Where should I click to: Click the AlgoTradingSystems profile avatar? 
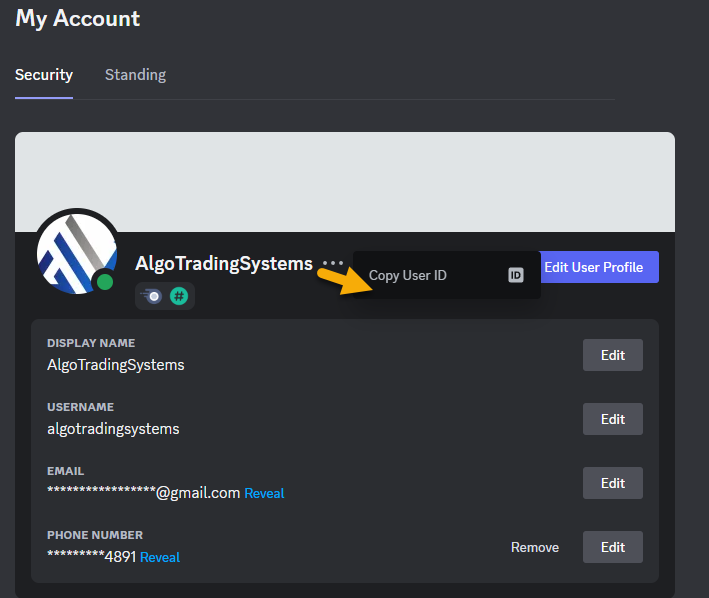coord(76,250)
